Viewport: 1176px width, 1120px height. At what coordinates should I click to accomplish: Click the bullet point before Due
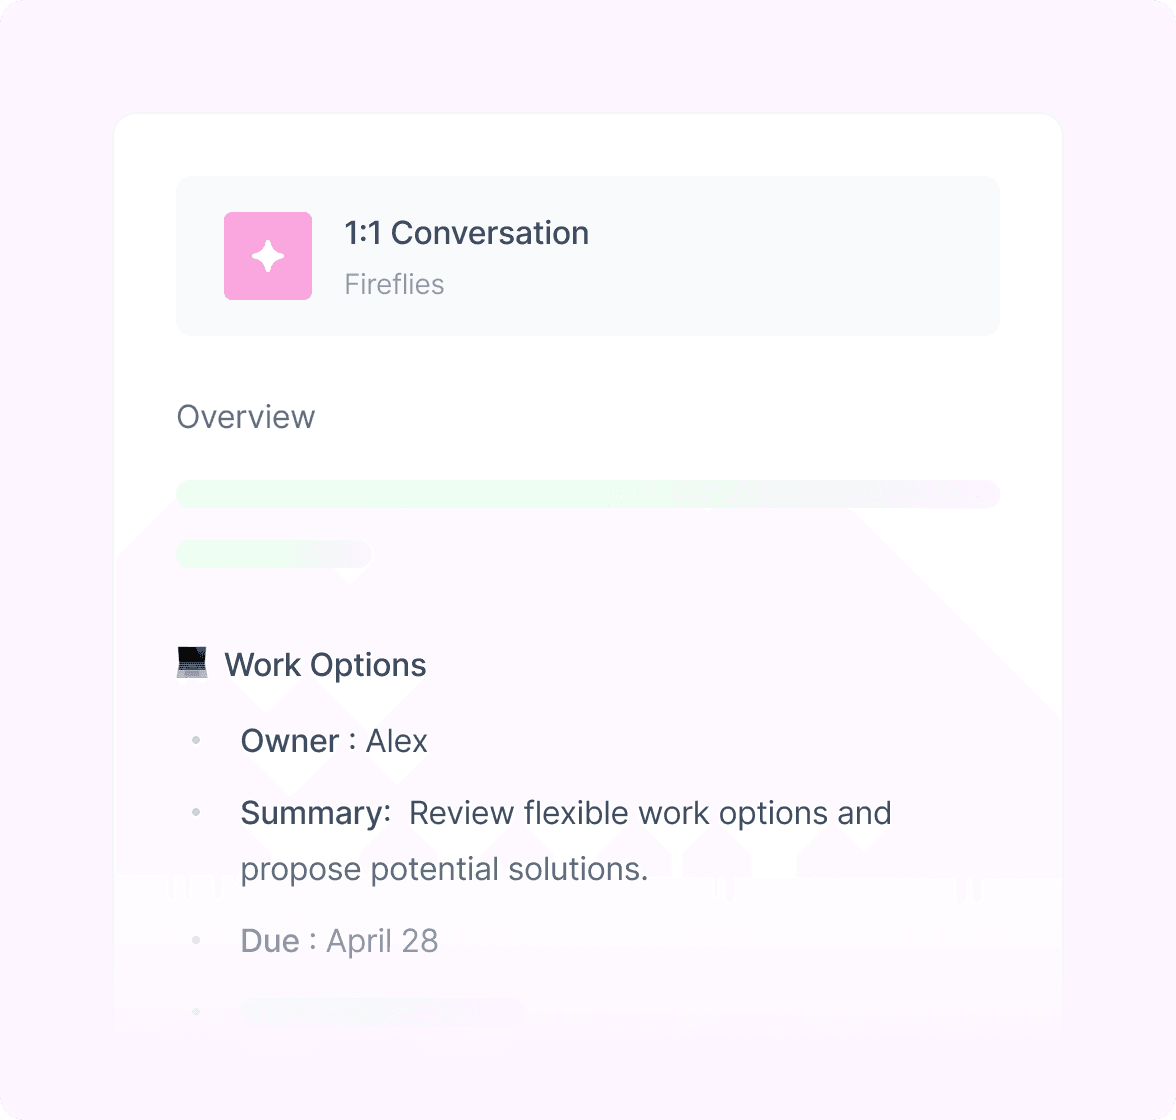click(196, 940)
